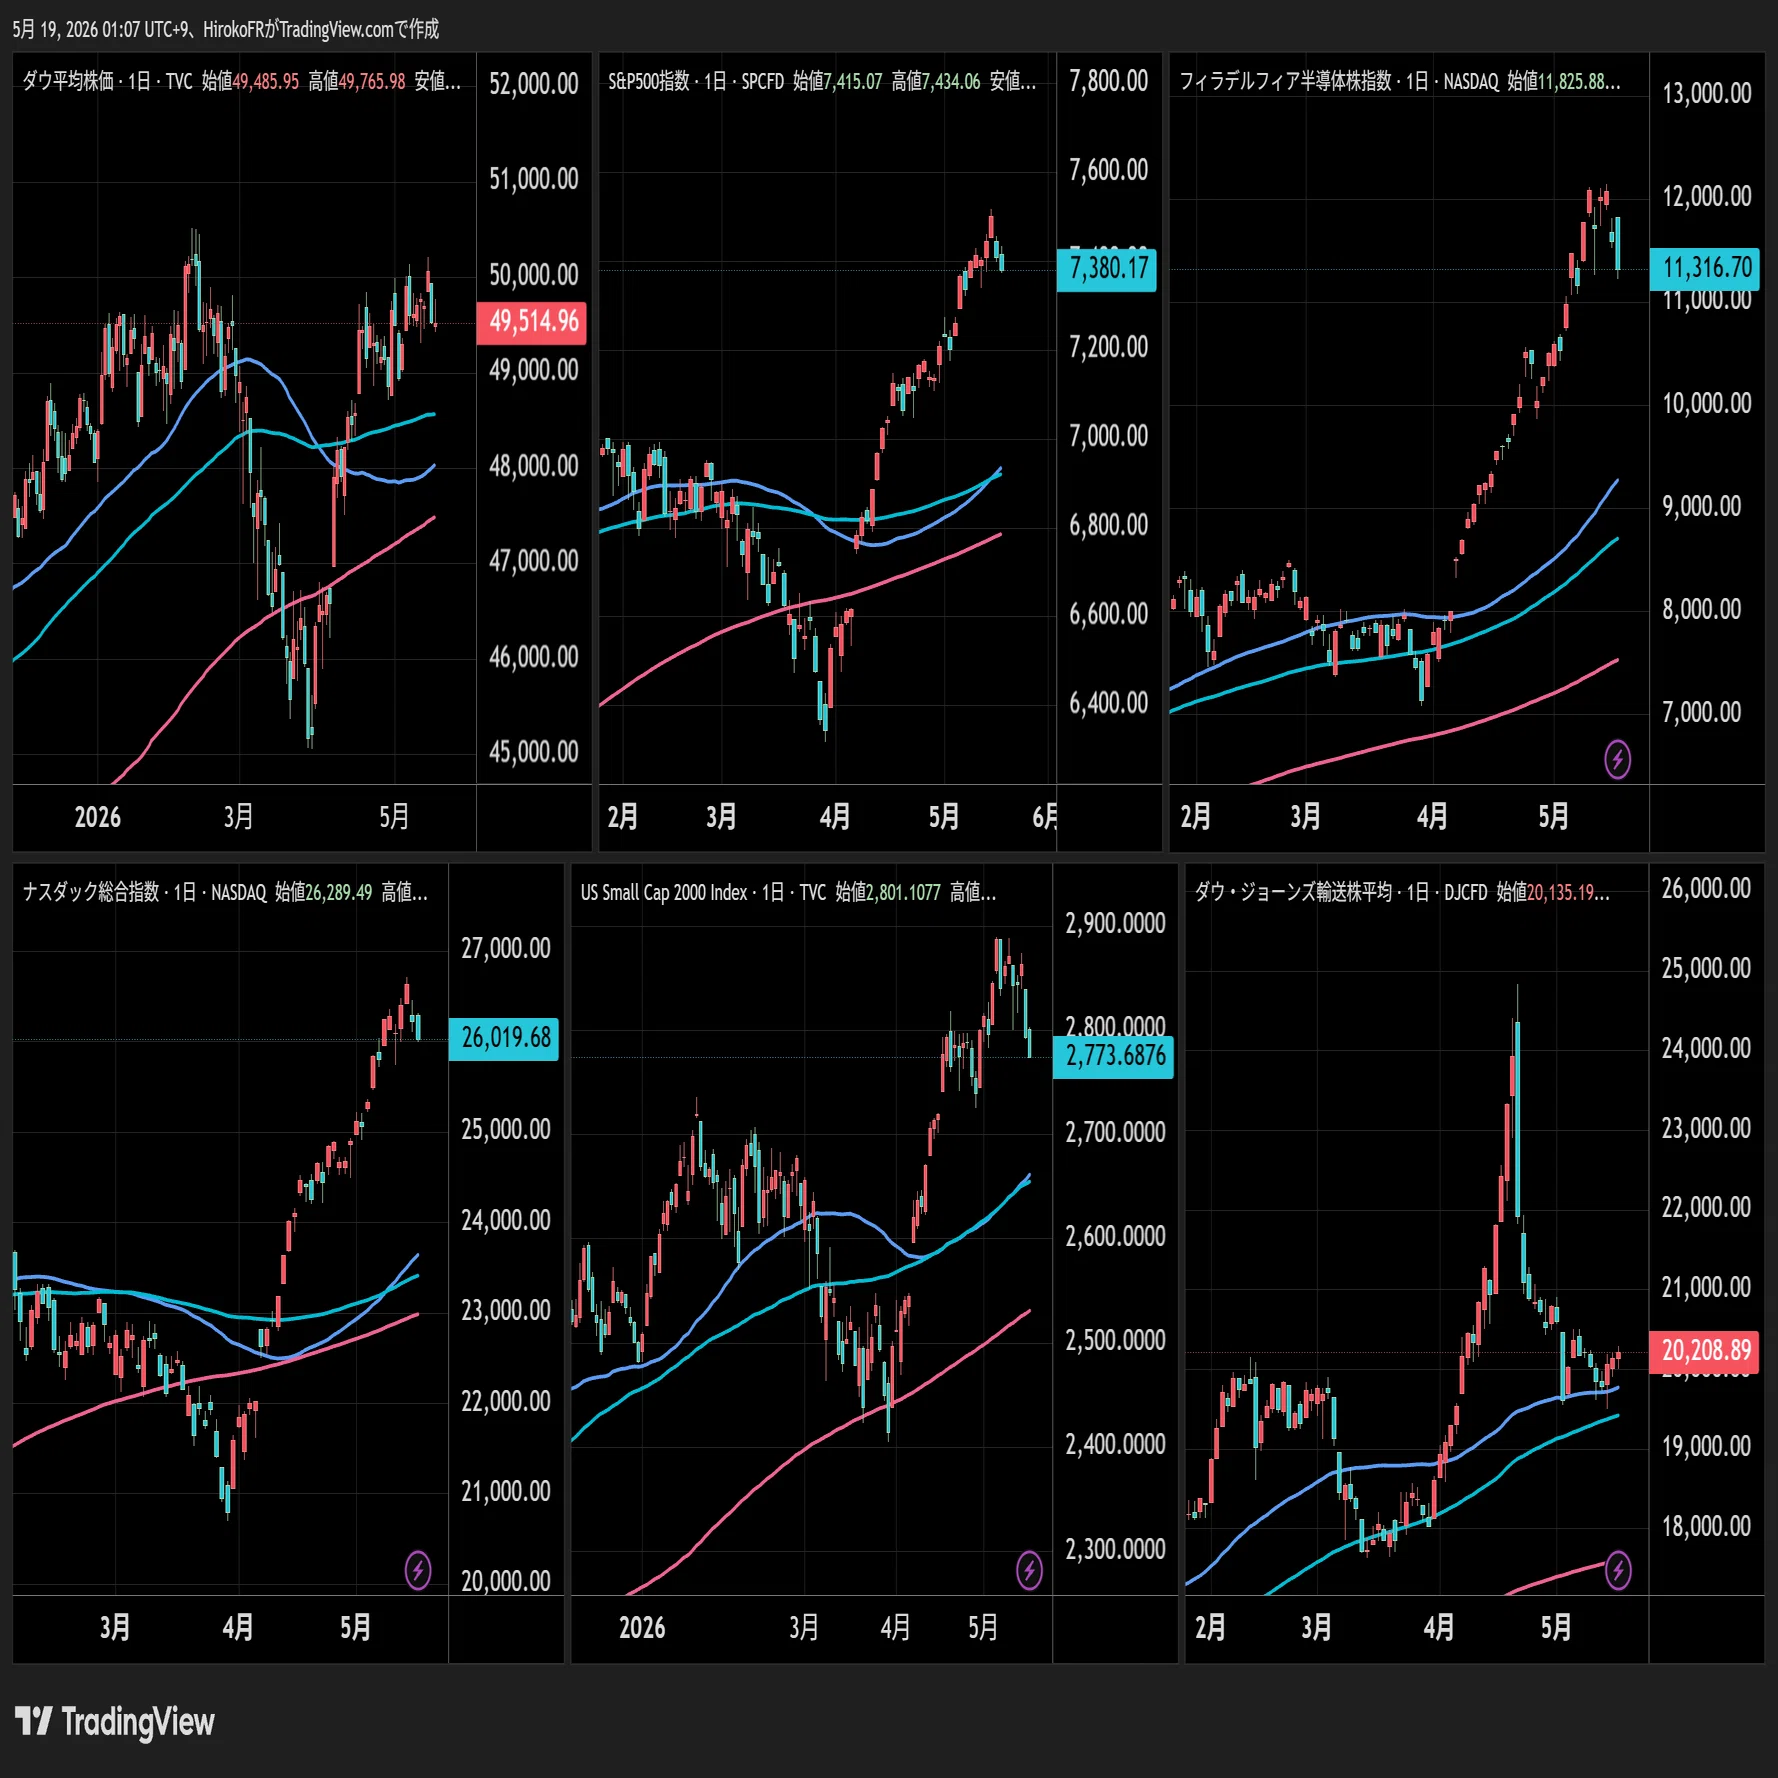Click the TradingView logo at bottom left
Viewport: 1778px width, 1778px height.
(x=115, y=1722)
